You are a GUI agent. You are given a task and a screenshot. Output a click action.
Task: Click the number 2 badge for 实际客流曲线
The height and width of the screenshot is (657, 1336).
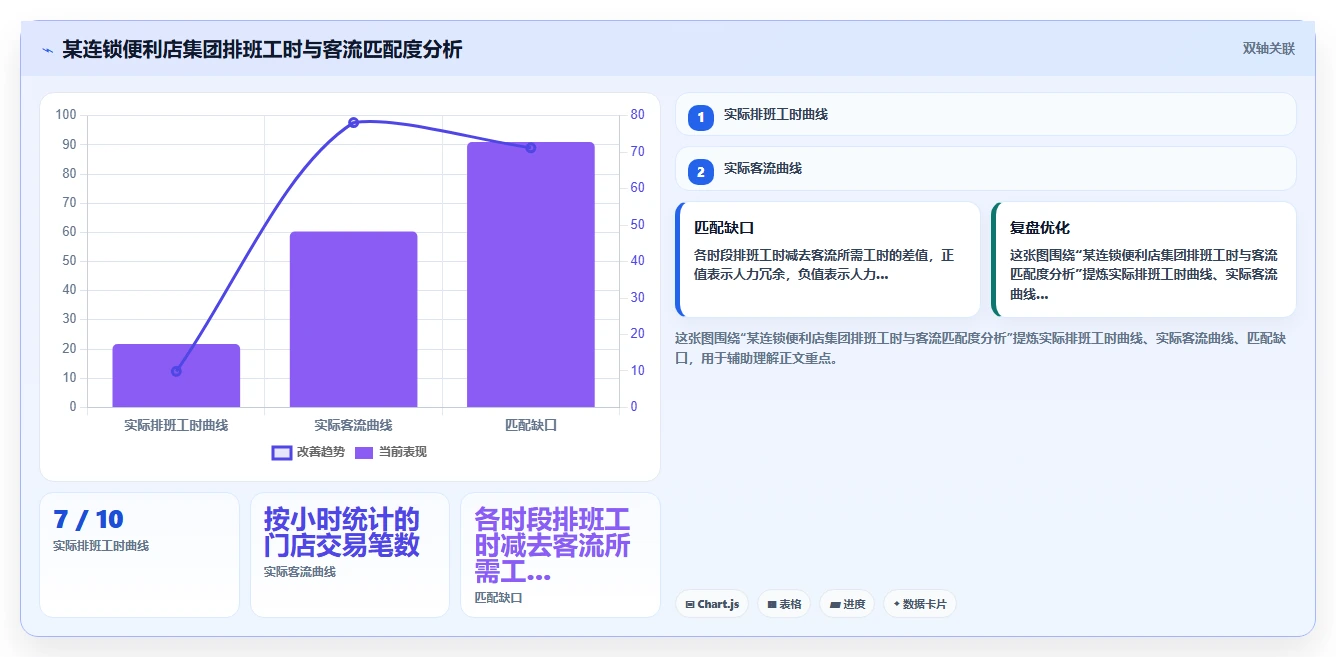click(701, 171)
